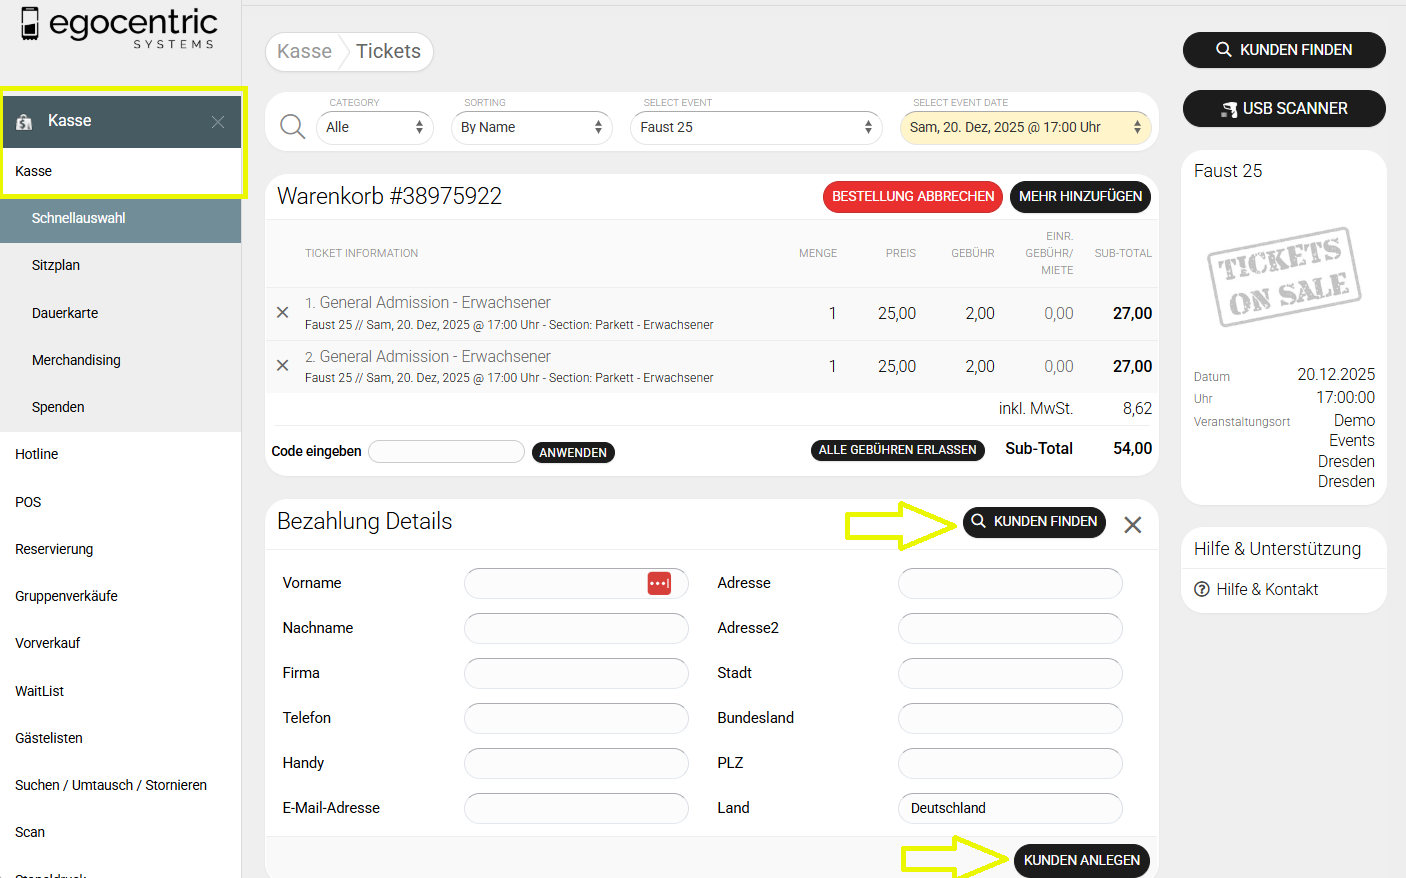Open Merchandising in the sidebar menu
This screenshot has width=1406, height=878.
[76, 360]
